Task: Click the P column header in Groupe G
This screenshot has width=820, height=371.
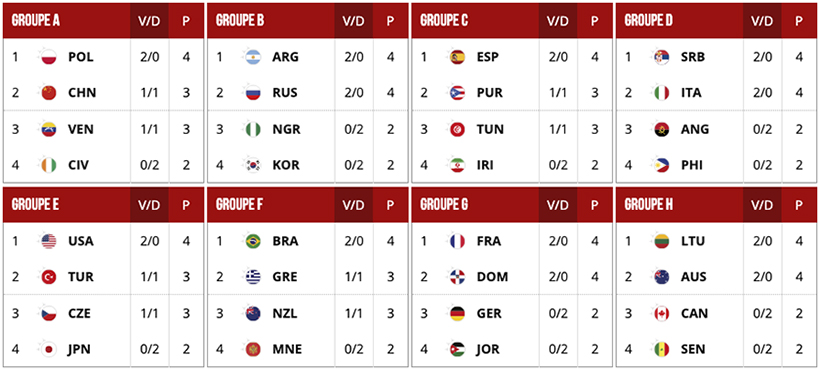Action: [x=595, y=205]
